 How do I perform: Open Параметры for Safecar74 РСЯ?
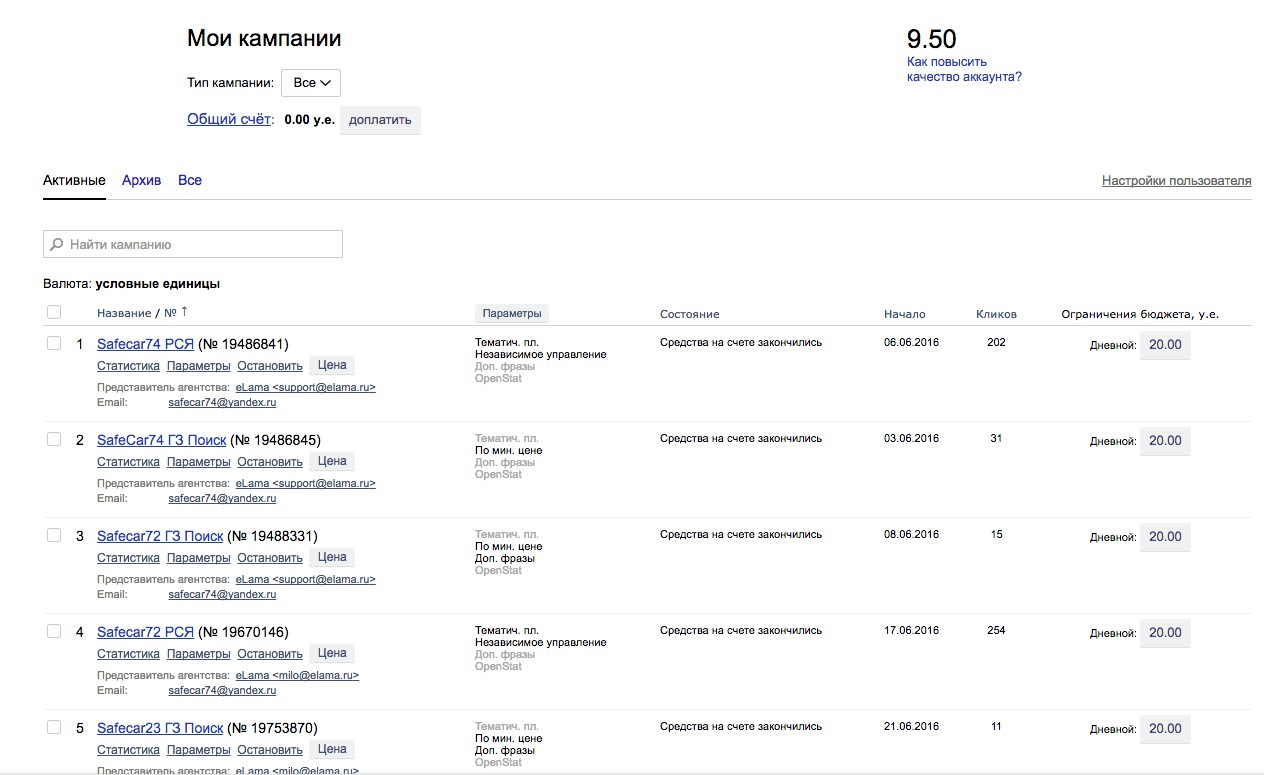click(199, 366)
